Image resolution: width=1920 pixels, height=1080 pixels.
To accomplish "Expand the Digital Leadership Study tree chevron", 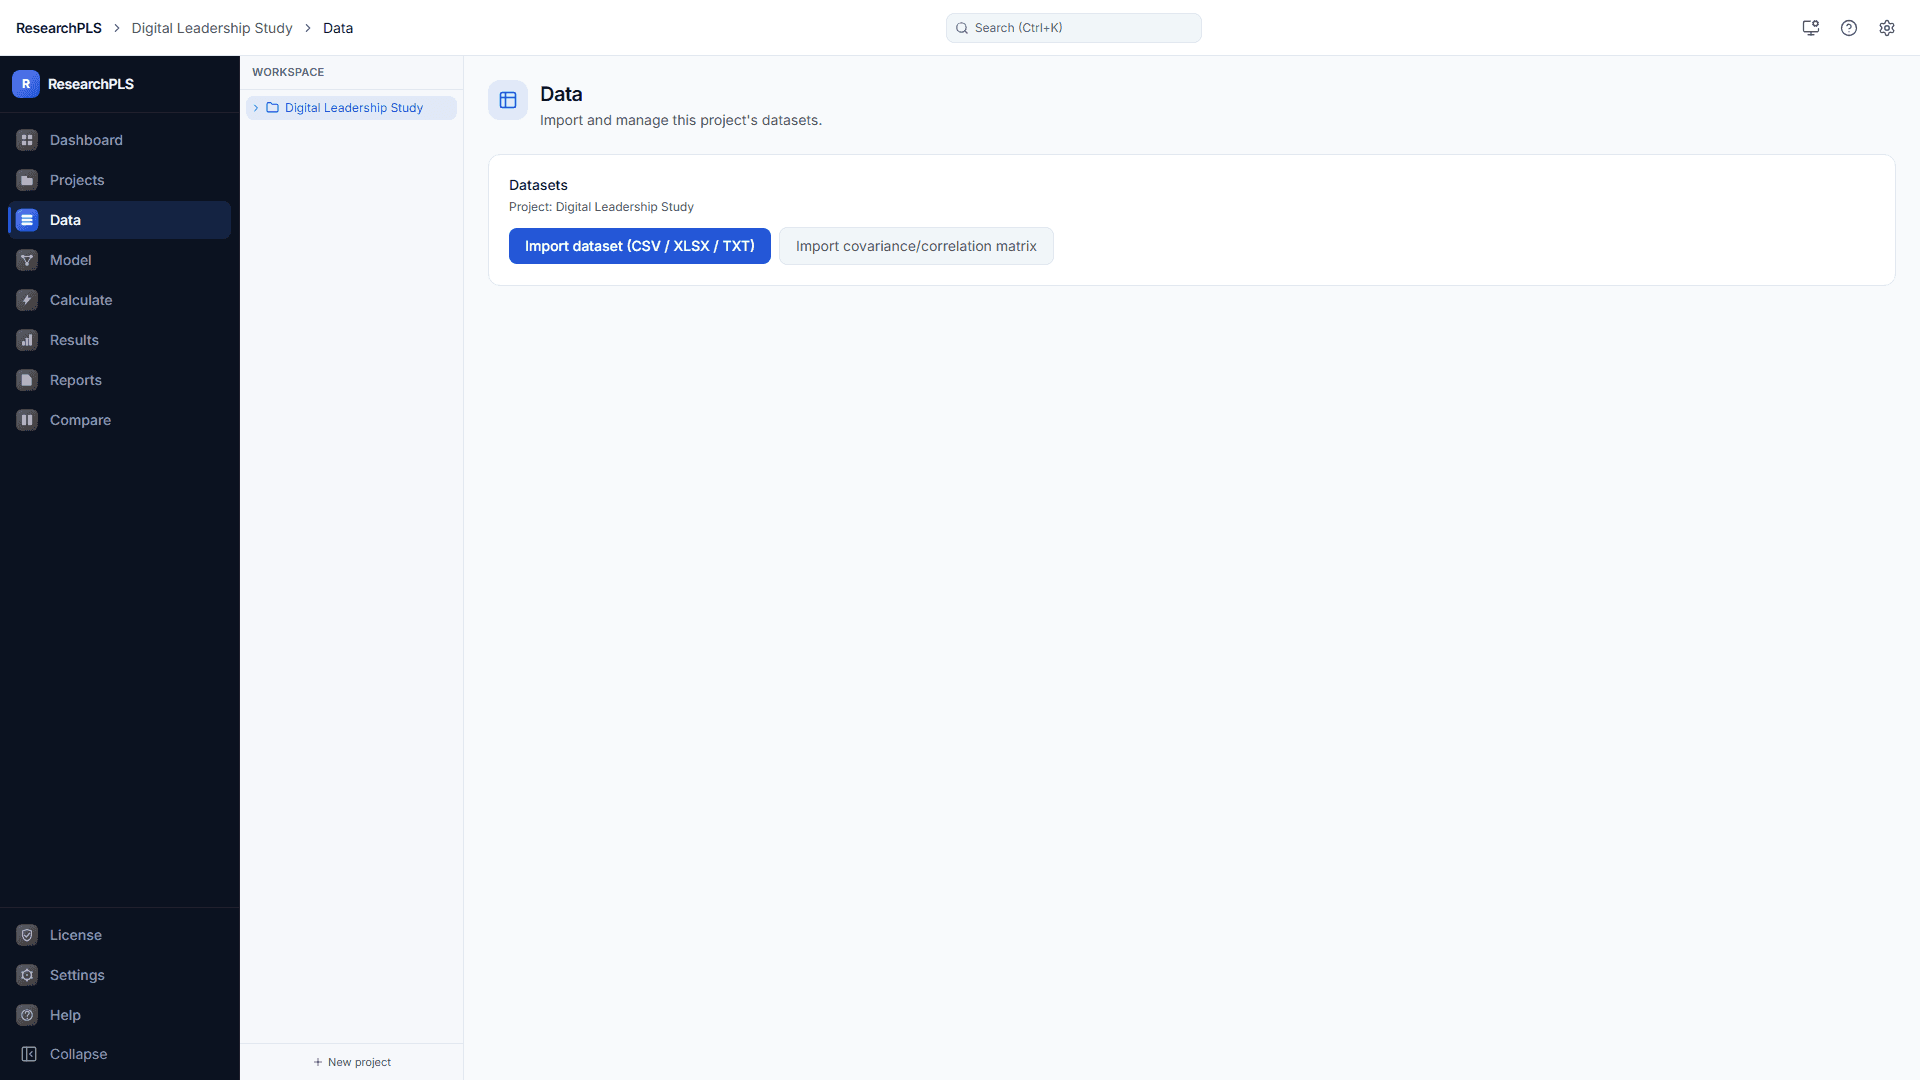I will (x=256, y=108).
